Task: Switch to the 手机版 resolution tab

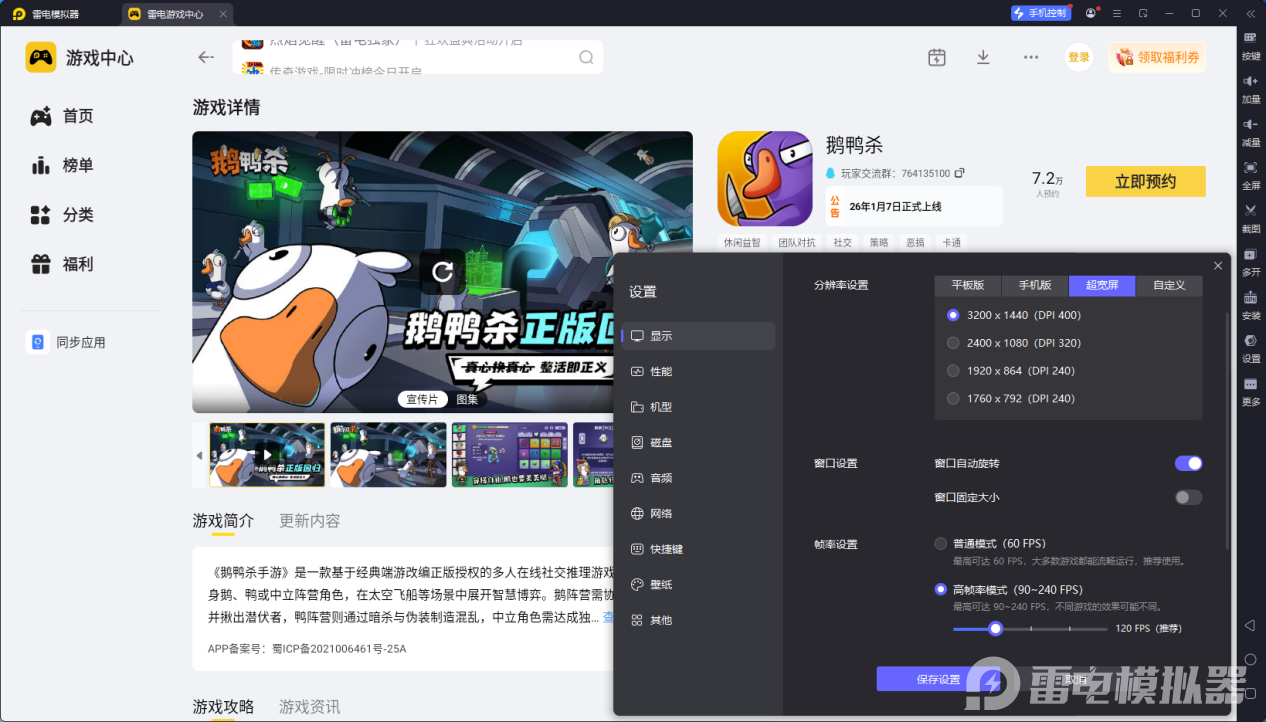Action: (x=1034, y=285)
